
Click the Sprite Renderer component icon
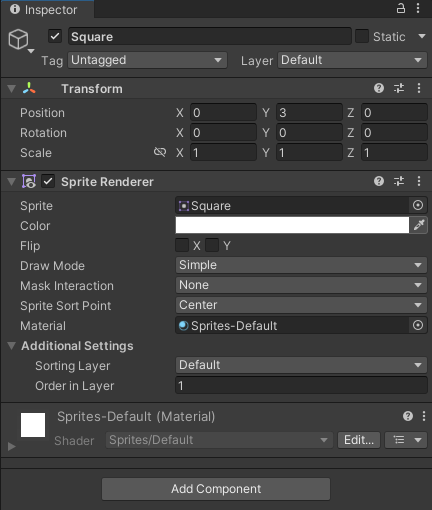pos(29,181)
